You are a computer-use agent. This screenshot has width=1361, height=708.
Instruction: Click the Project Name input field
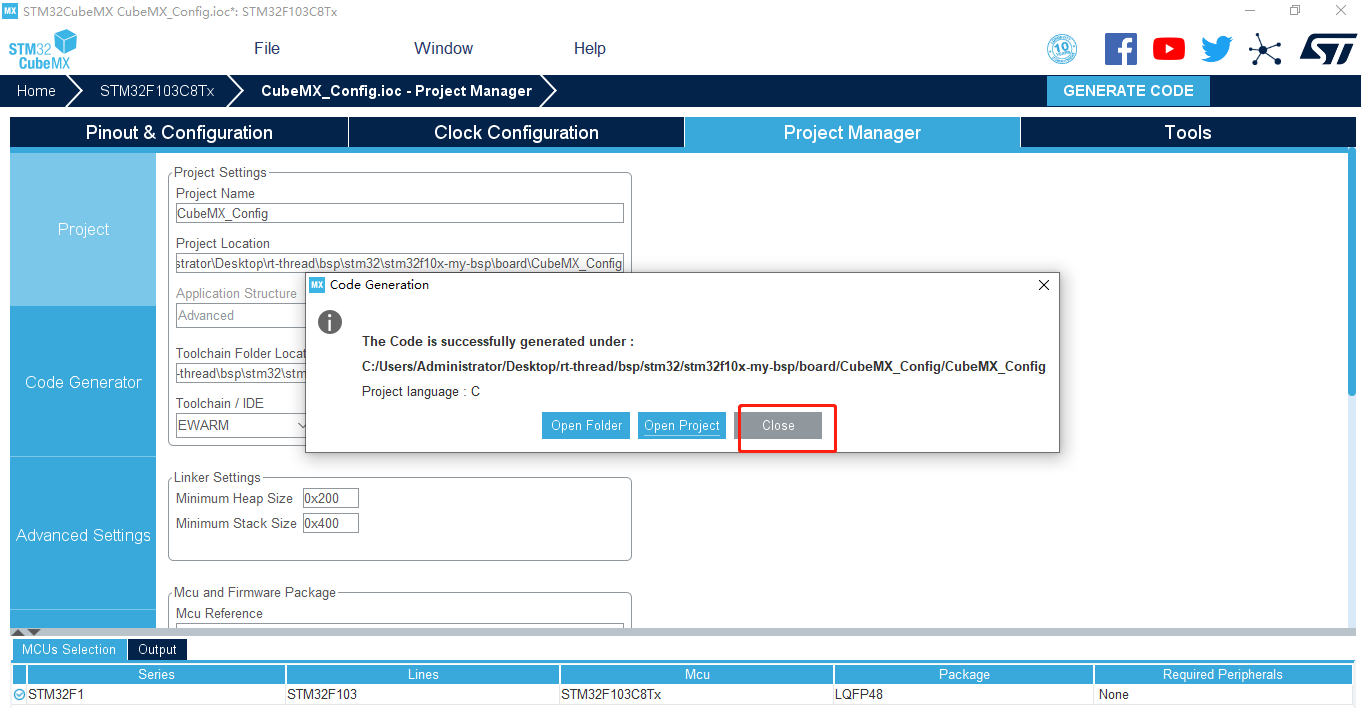400,213
